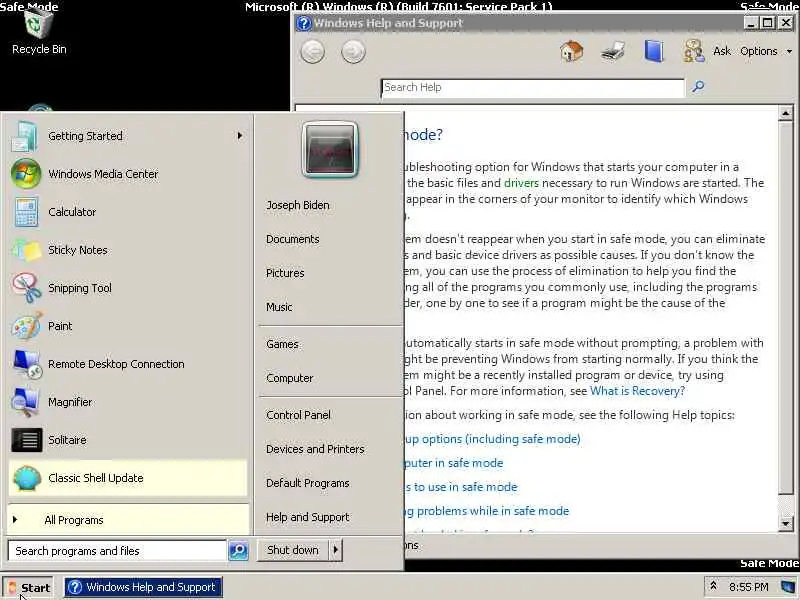Screen dimensions: 800x600
Task: Expand Getting Started submenu arrow
Action: point(239,136)
